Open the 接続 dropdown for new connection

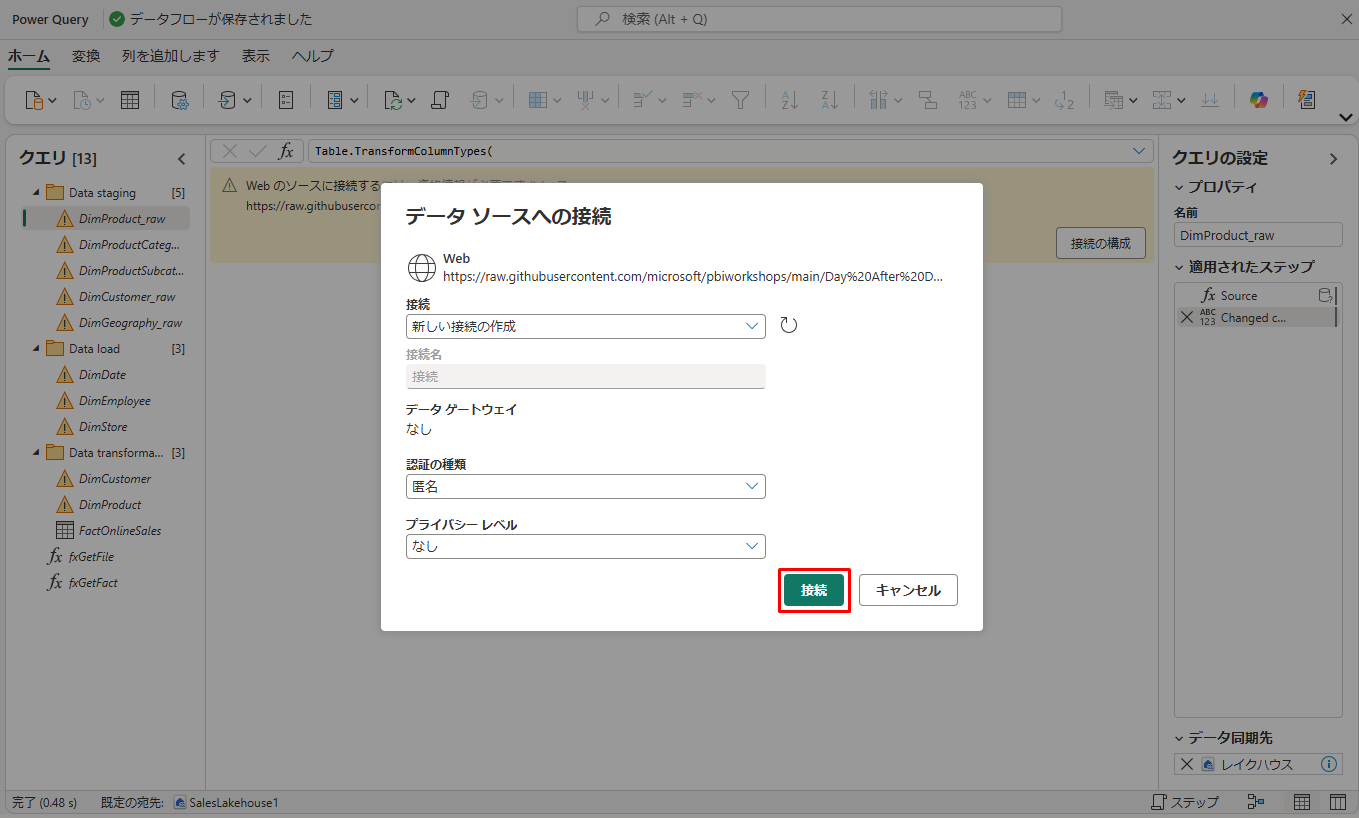click(x=585, y=326)
